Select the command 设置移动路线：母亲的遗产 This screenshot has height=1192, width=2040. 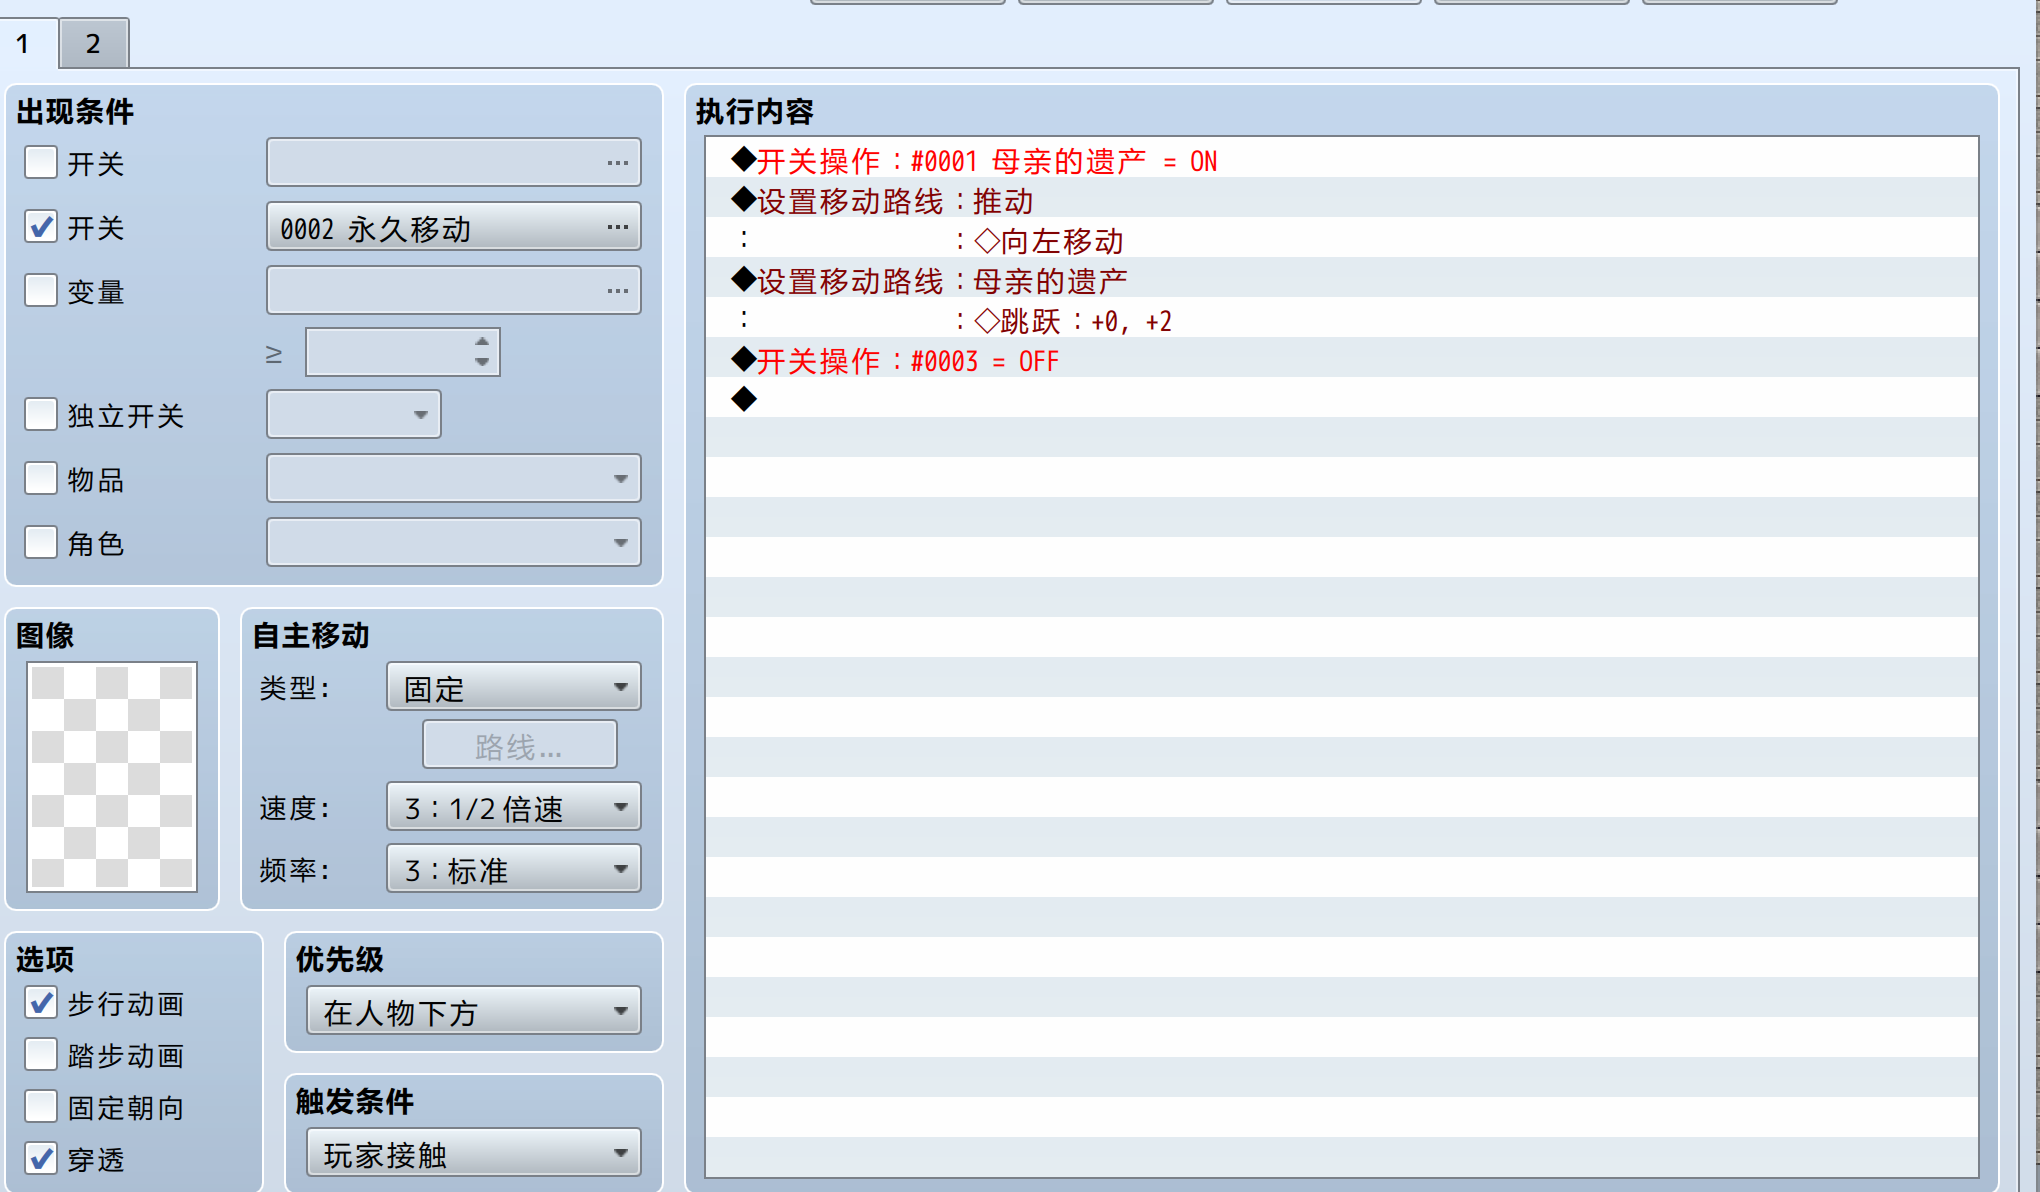coord(1341,279)
